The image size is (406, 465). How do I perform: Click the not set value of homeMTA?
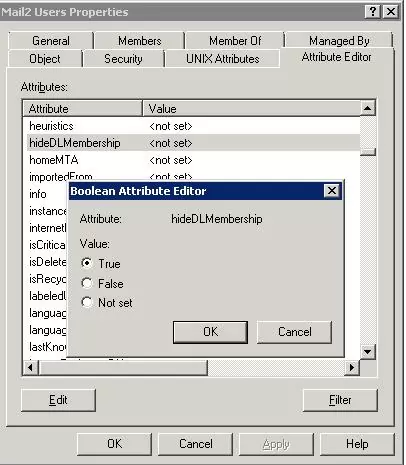tap(171, 160)
